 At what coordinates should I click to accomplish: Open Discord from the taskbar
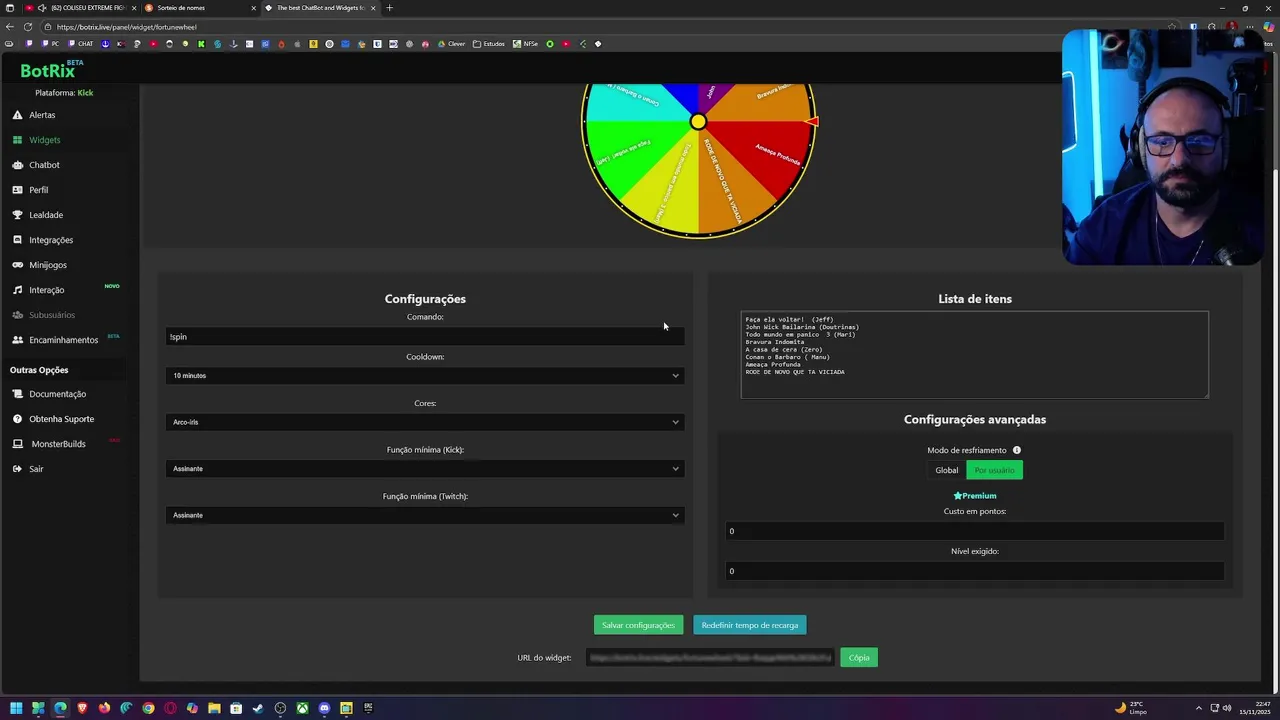pos(324,708)
